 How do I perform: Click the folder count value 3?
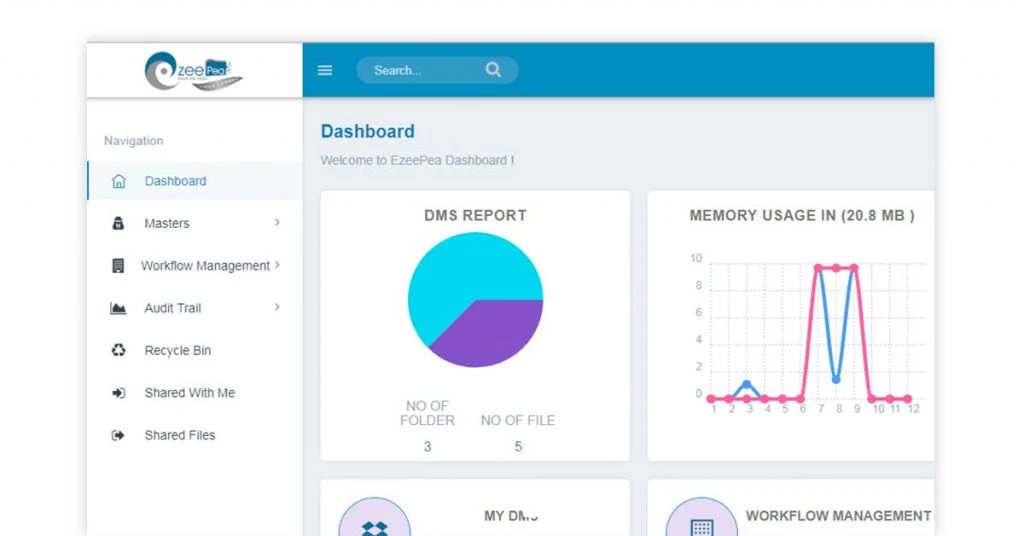coord(427,447)
